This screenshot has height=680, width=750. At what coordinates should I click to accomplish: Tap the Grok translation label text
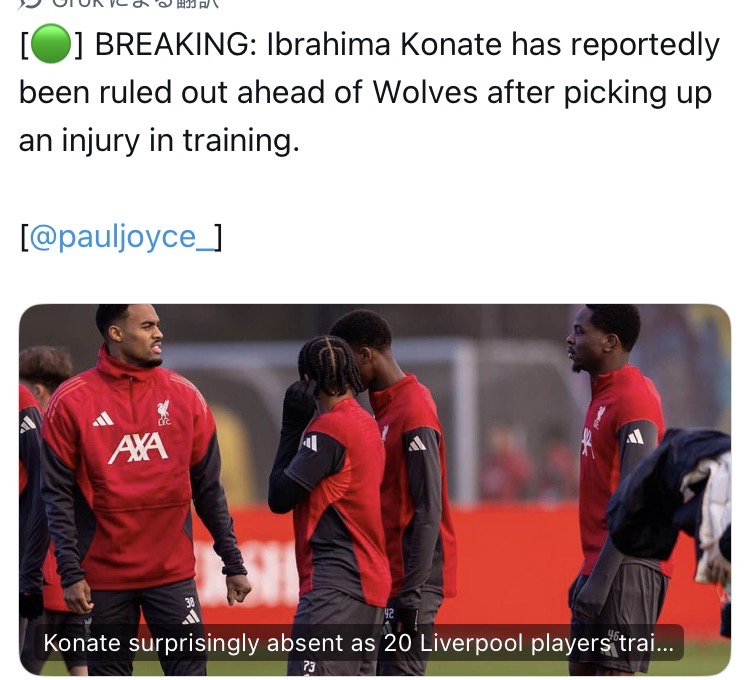[x=135, y=3]
